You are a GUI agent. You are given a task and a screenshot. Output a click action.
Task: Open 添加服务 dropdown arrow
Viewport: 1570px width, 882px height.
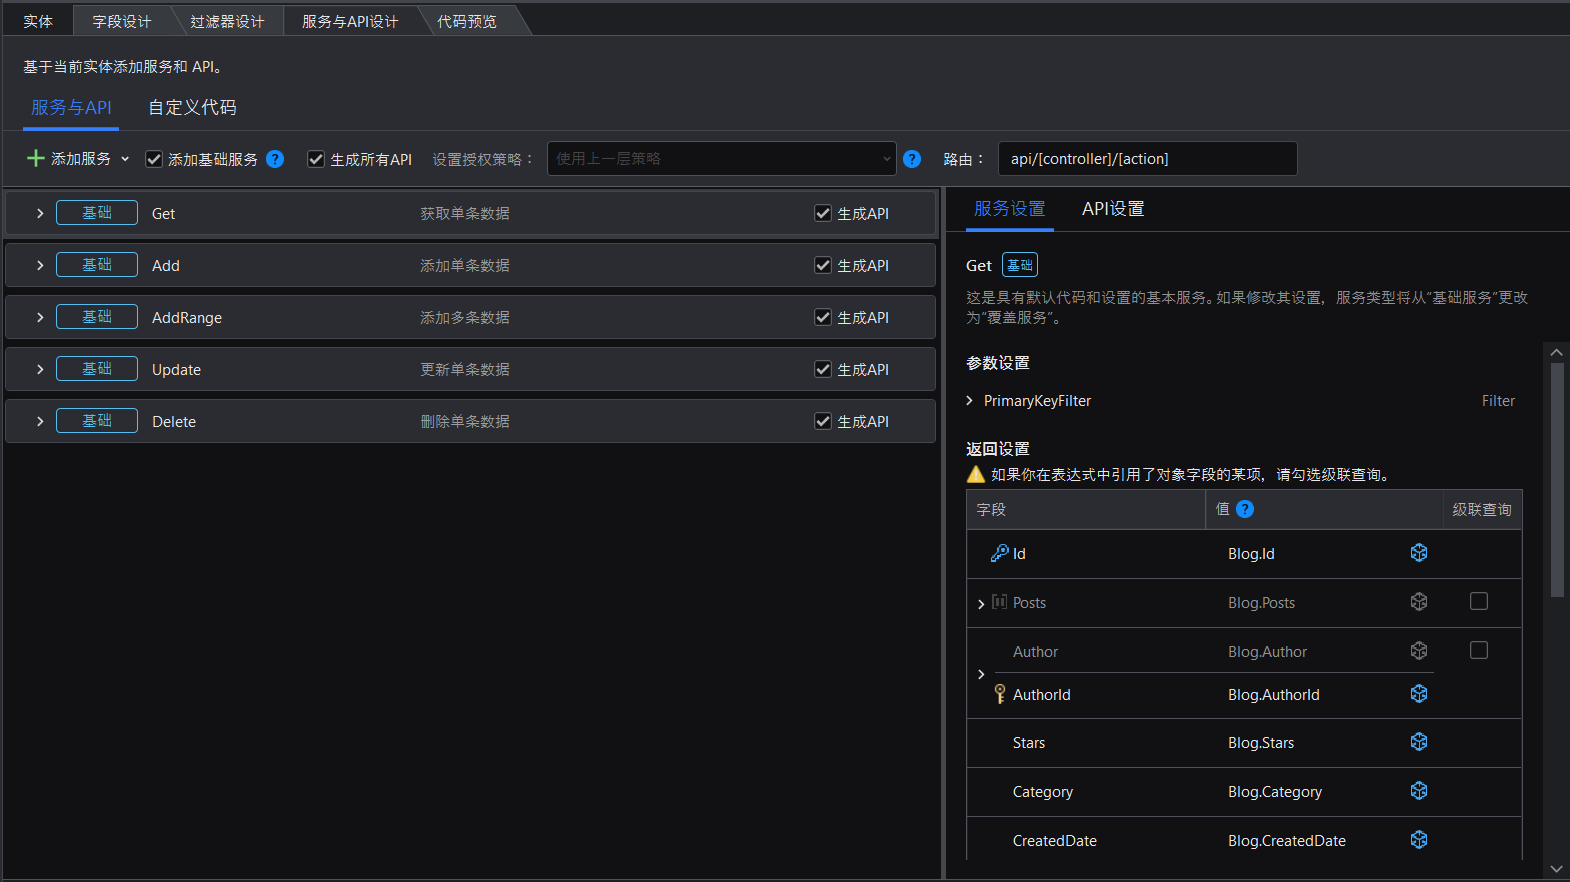click(x=125, y=159)
